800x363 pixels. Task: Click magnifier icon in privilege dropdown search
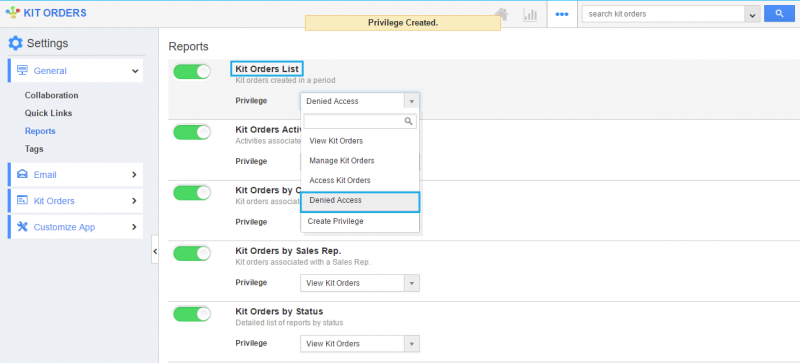tap(408, 122)
